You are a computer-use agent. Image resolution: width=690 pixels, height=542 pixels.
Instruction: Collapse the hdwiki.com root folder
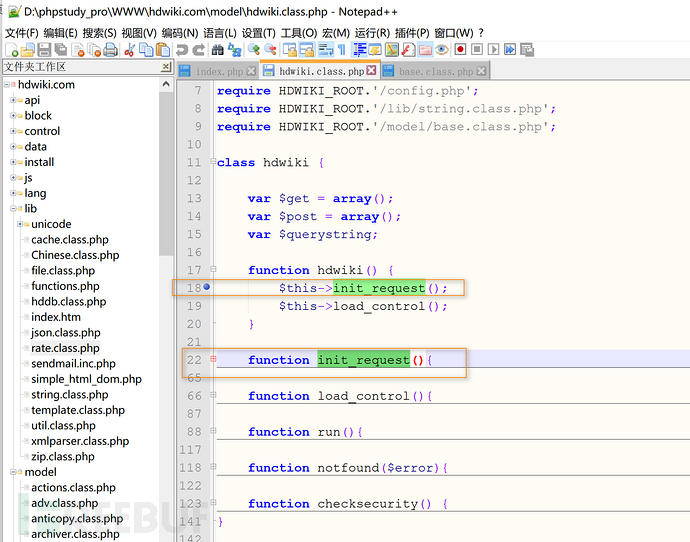tap(7, 84)
